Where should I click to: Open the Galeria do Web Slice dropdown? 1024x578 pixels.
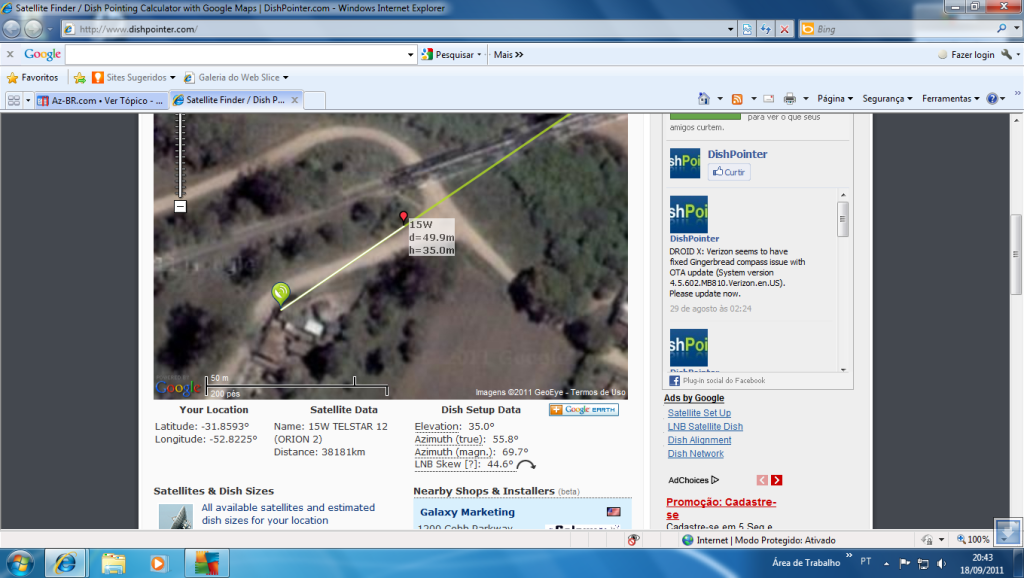pyautogui.click(x=285, y=78)
